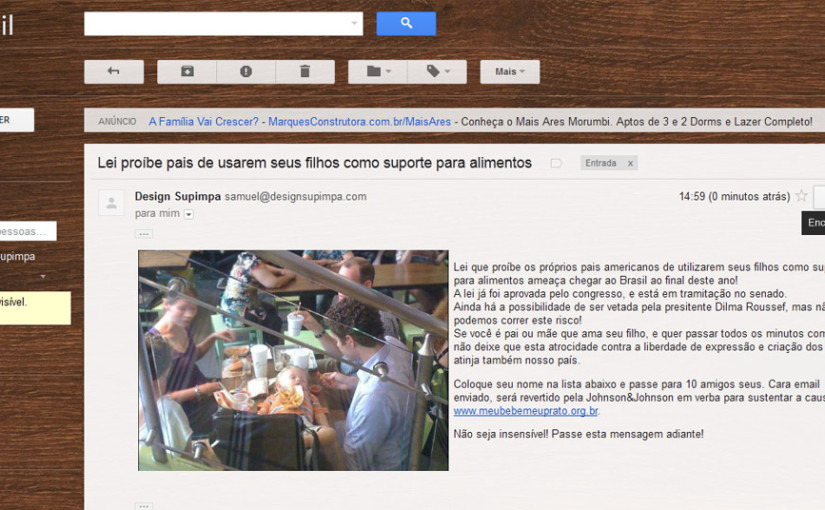The width and height of the screenshot is (825, 510).
Task: Toggle the importance marker beside subject
Action: (556, 164)
